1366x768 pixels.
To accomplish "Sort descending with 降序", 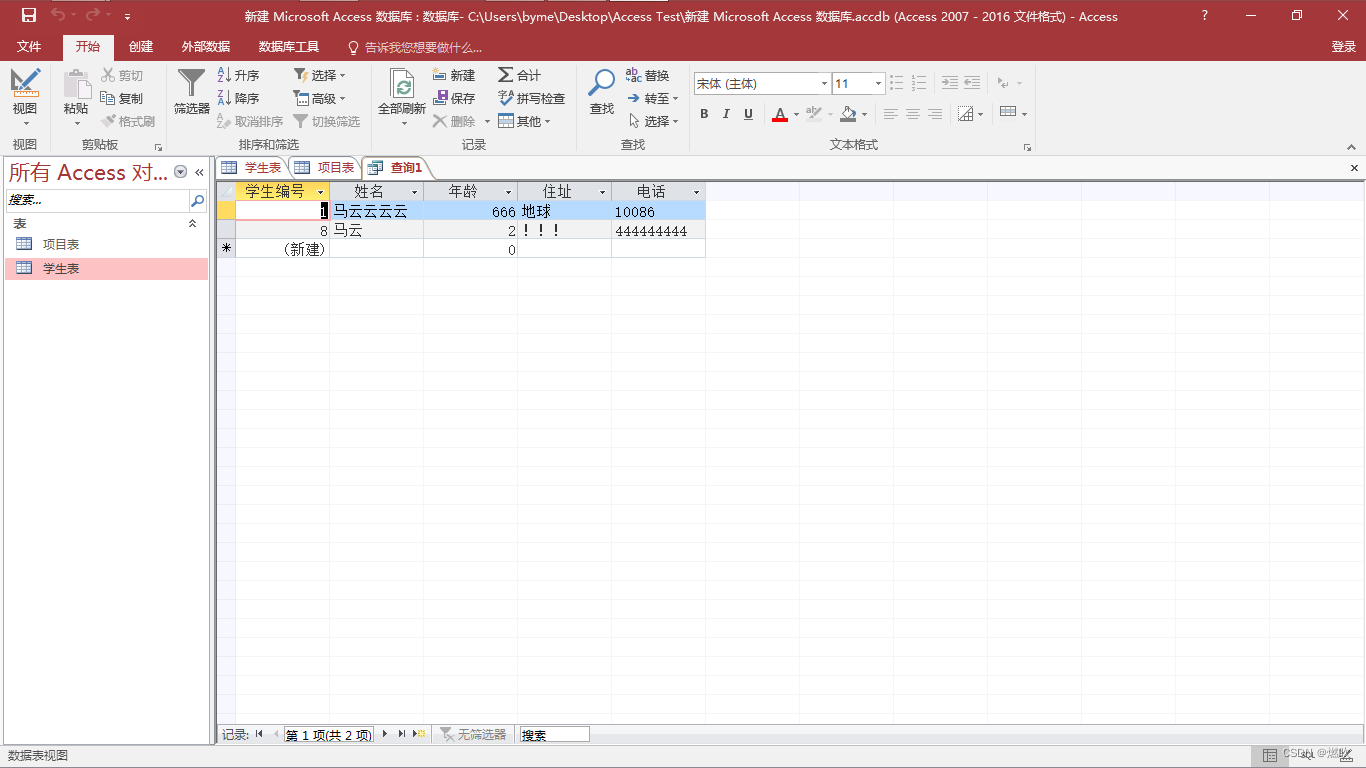I will coord(239,98).
